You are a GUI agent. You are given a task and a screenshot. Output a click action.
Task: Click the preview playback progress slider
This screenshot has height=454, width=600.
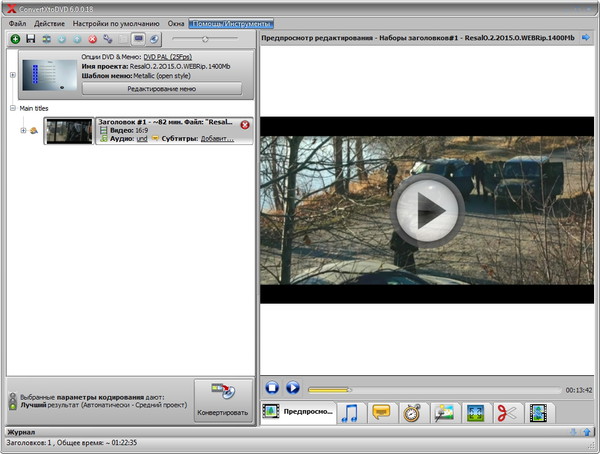click(x=432, y=389)
